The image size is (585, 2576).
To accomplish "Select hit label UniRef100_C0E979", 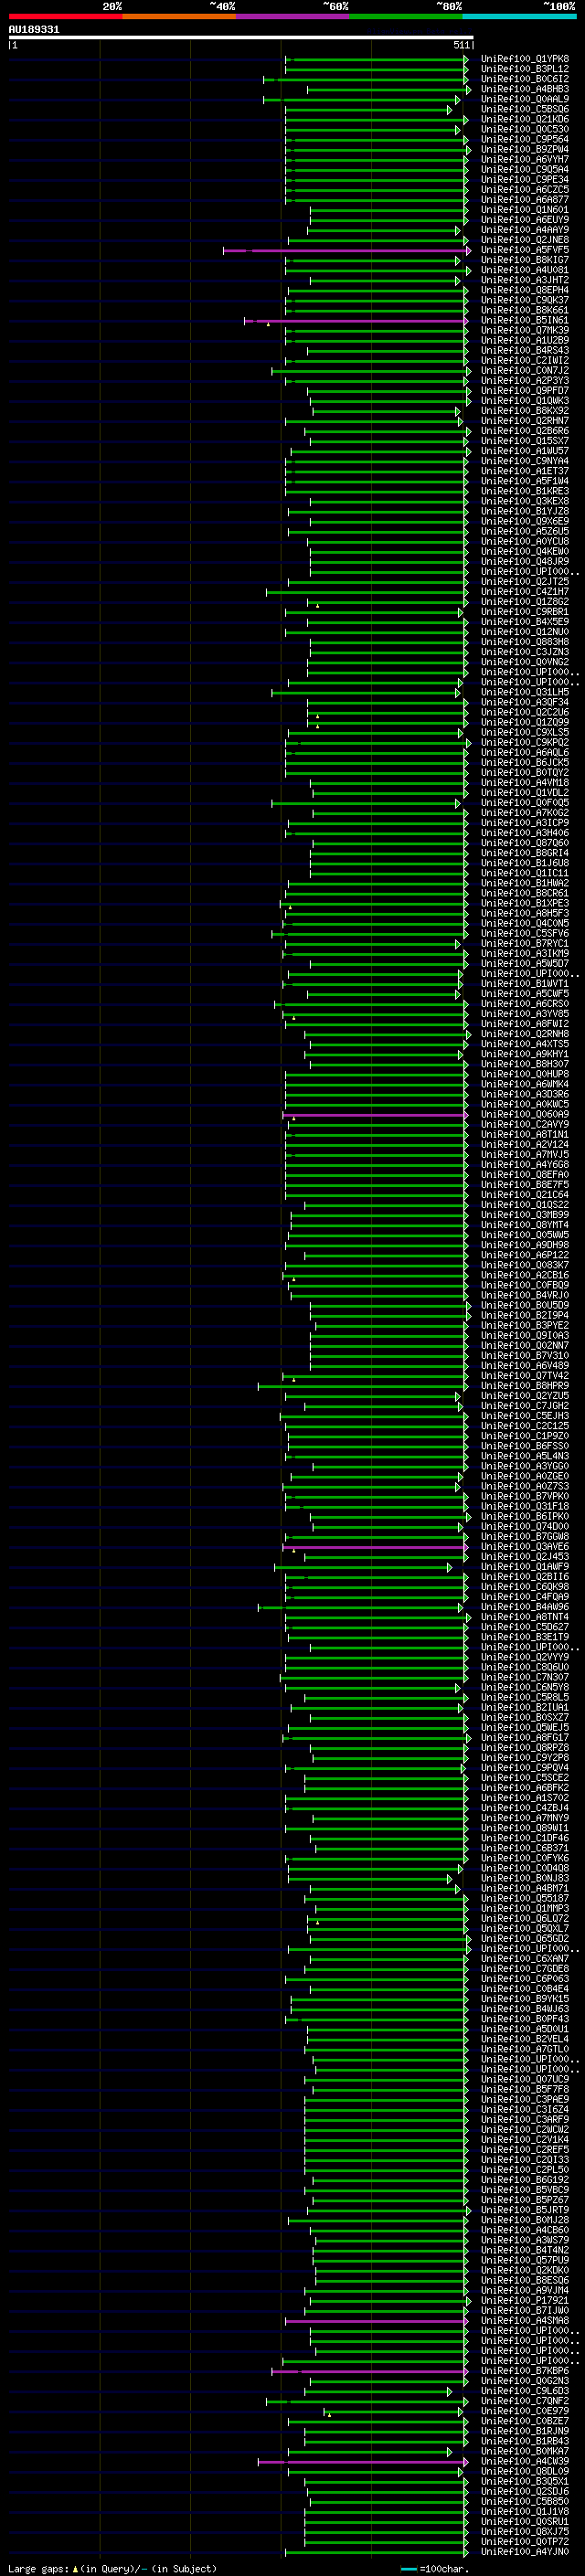I will (525, 2412).
